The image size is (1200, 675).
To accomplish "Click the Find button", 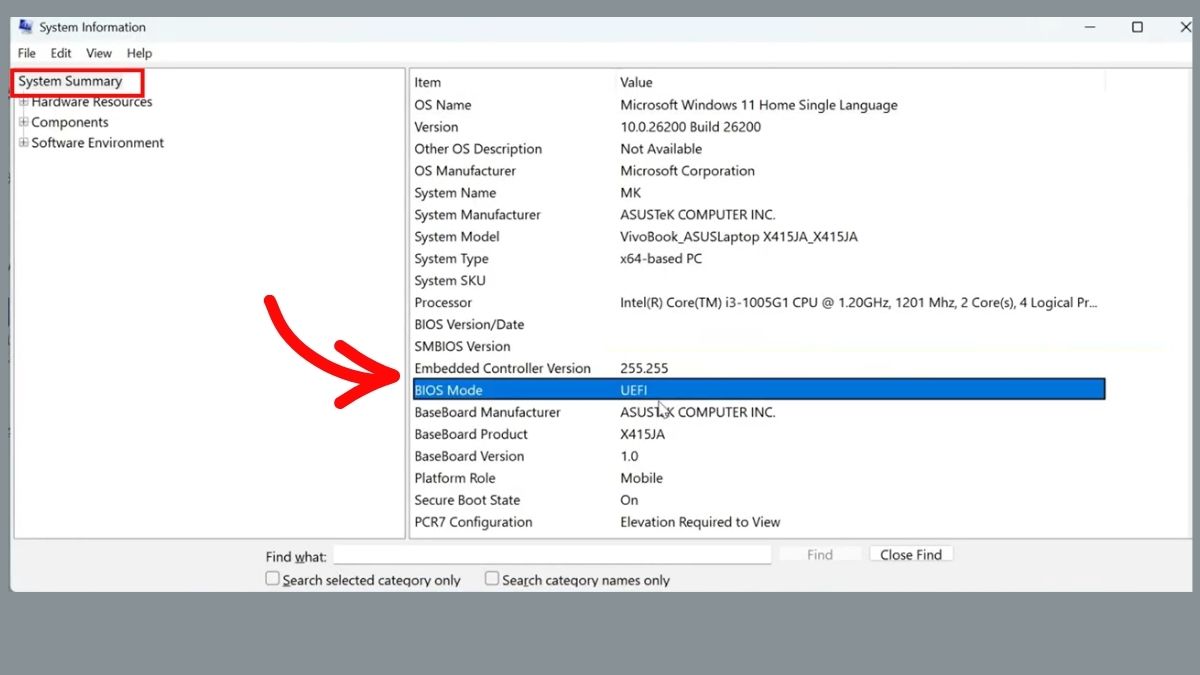I will pyautogui.click(x=820, y=555).
